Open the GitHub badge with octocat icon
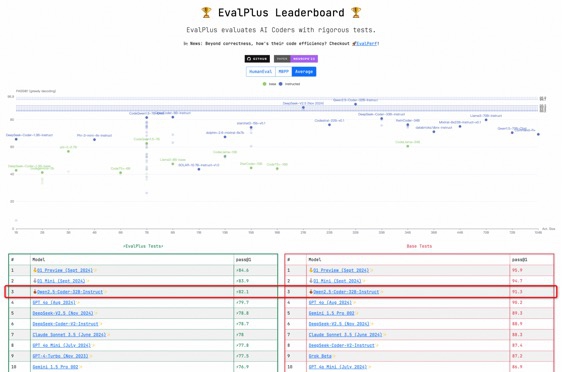This screenshot has height=372, width=562. (257, 59)
